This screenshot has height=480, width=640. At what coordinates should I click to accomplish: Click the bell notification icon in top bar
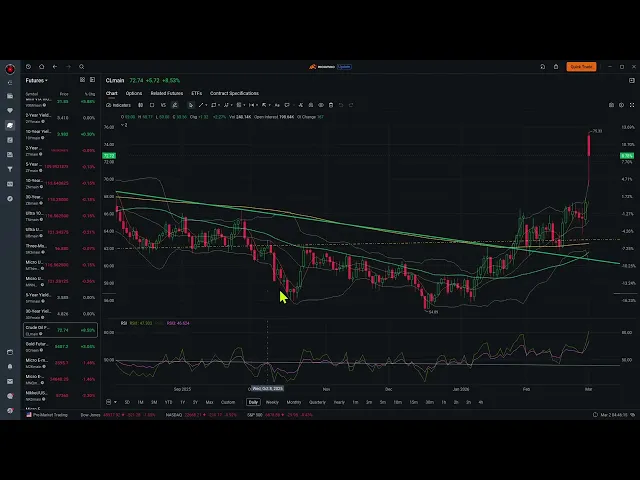556,67
